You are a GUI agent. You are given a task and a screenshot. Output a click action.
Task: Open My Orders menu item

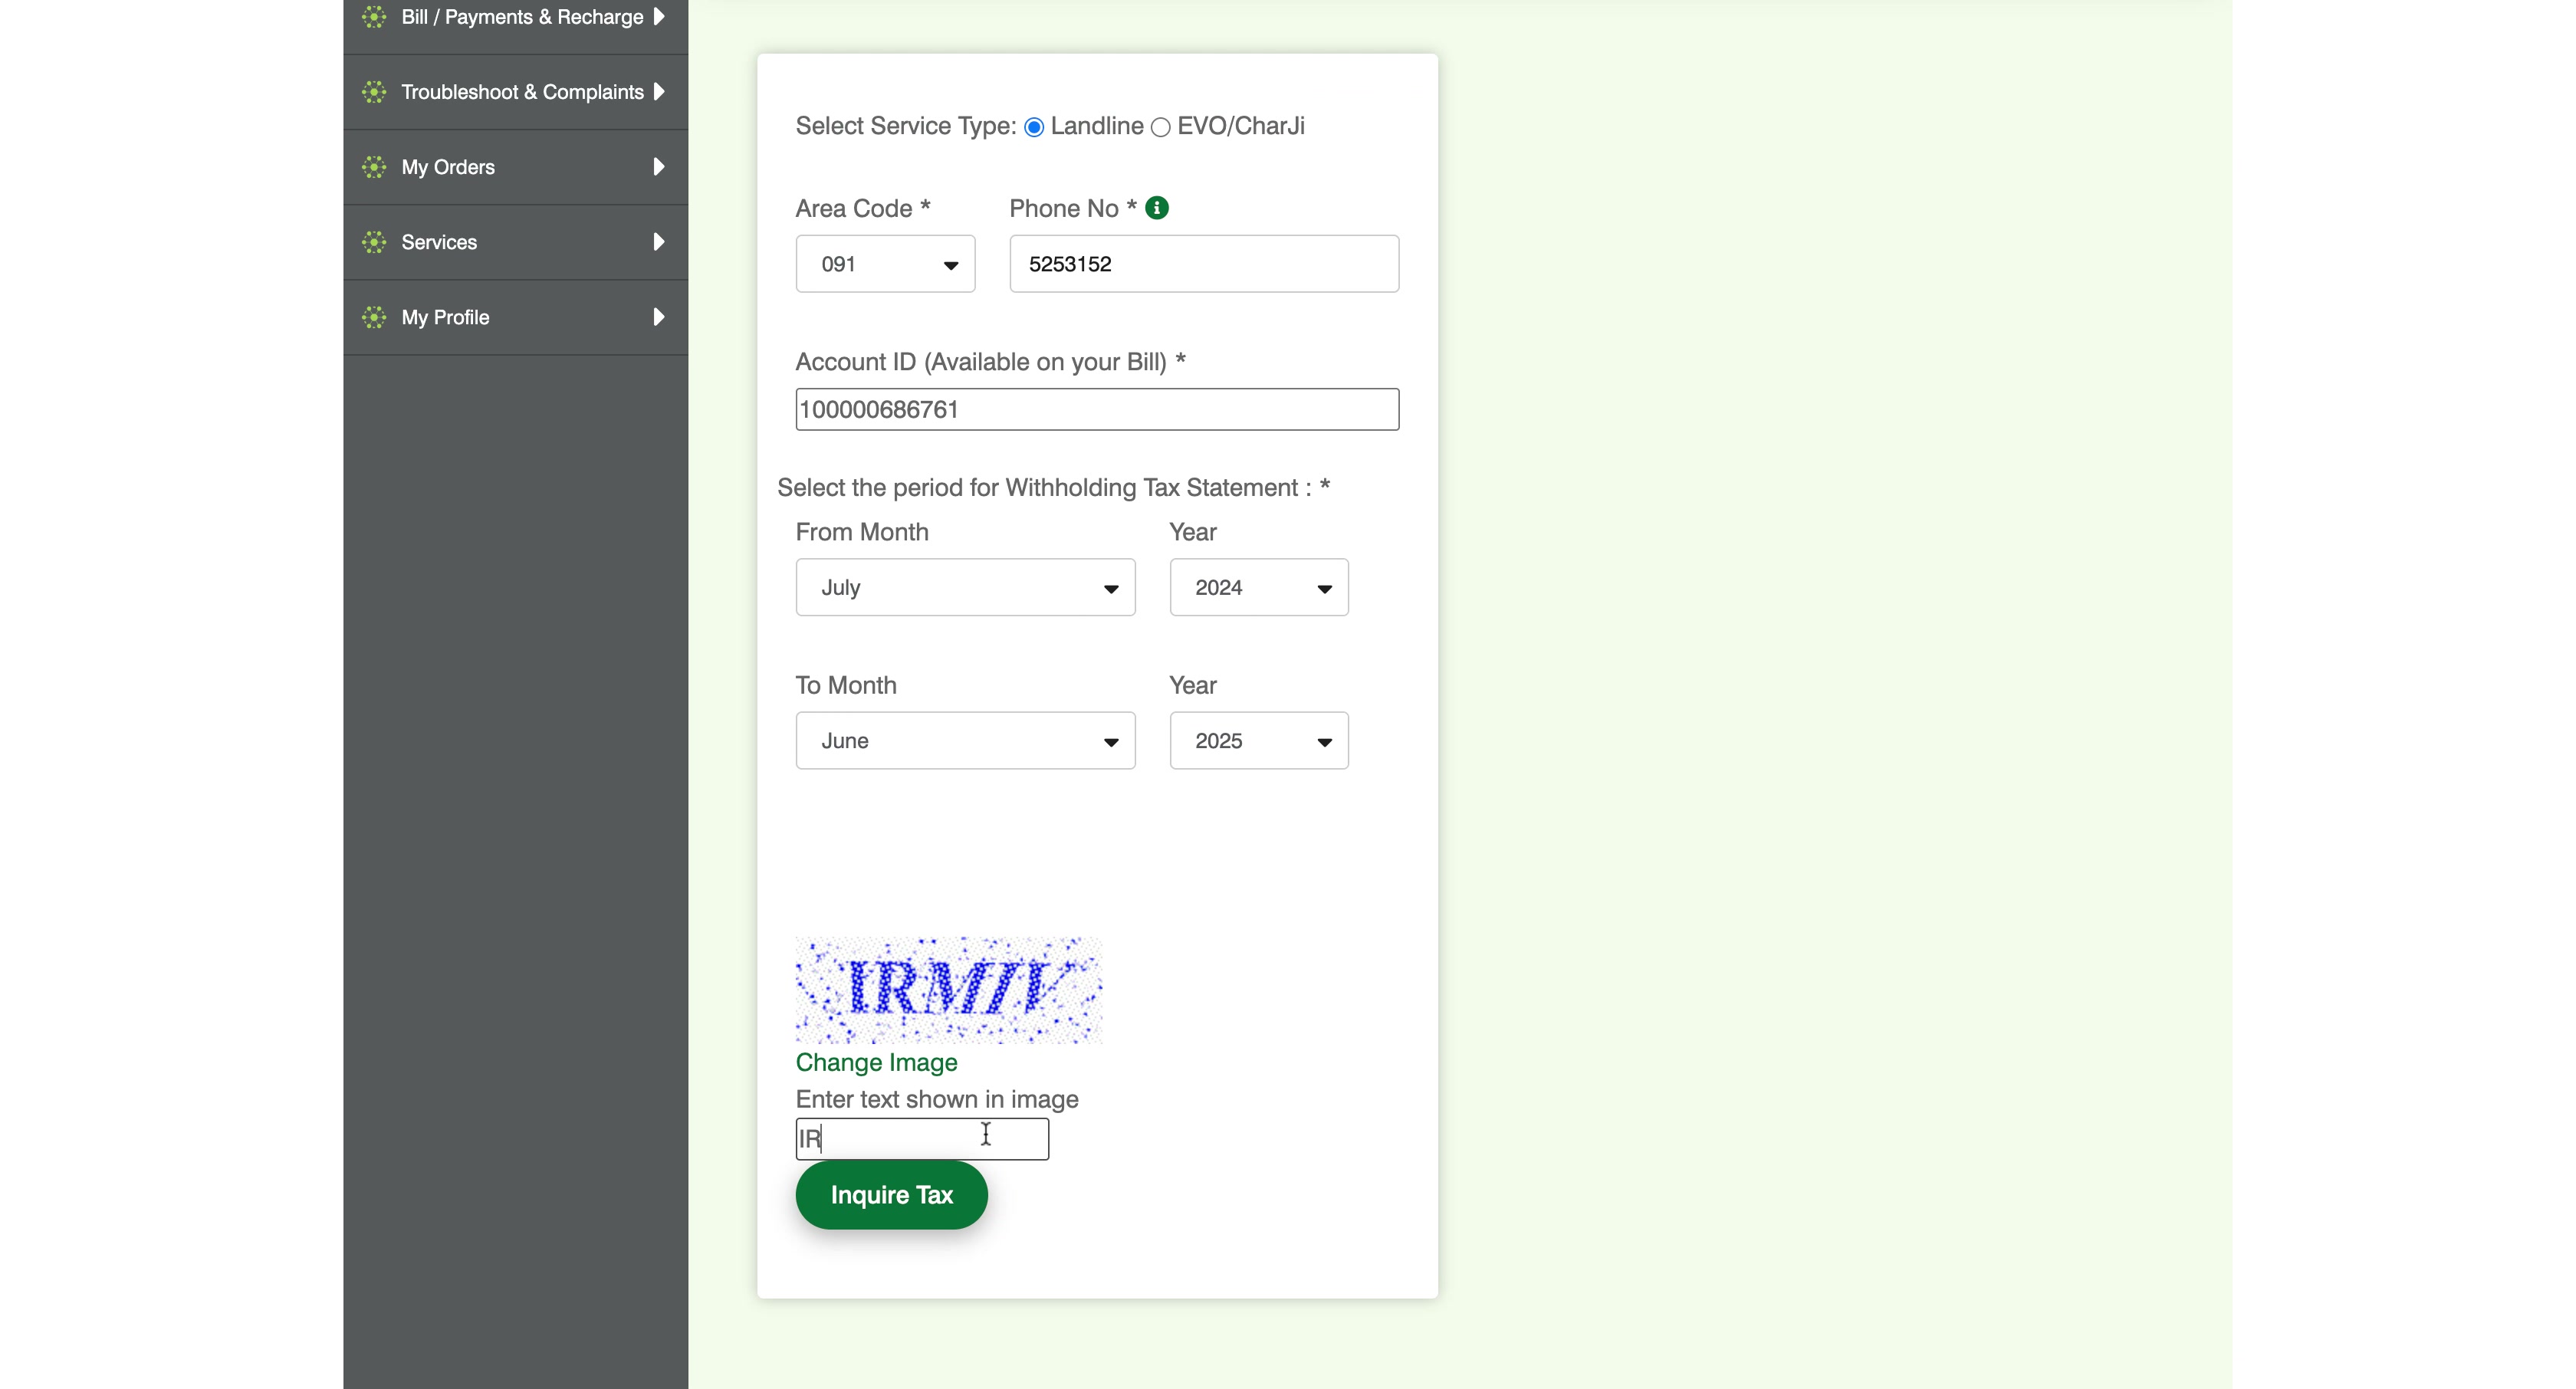[x=515, y=167]
